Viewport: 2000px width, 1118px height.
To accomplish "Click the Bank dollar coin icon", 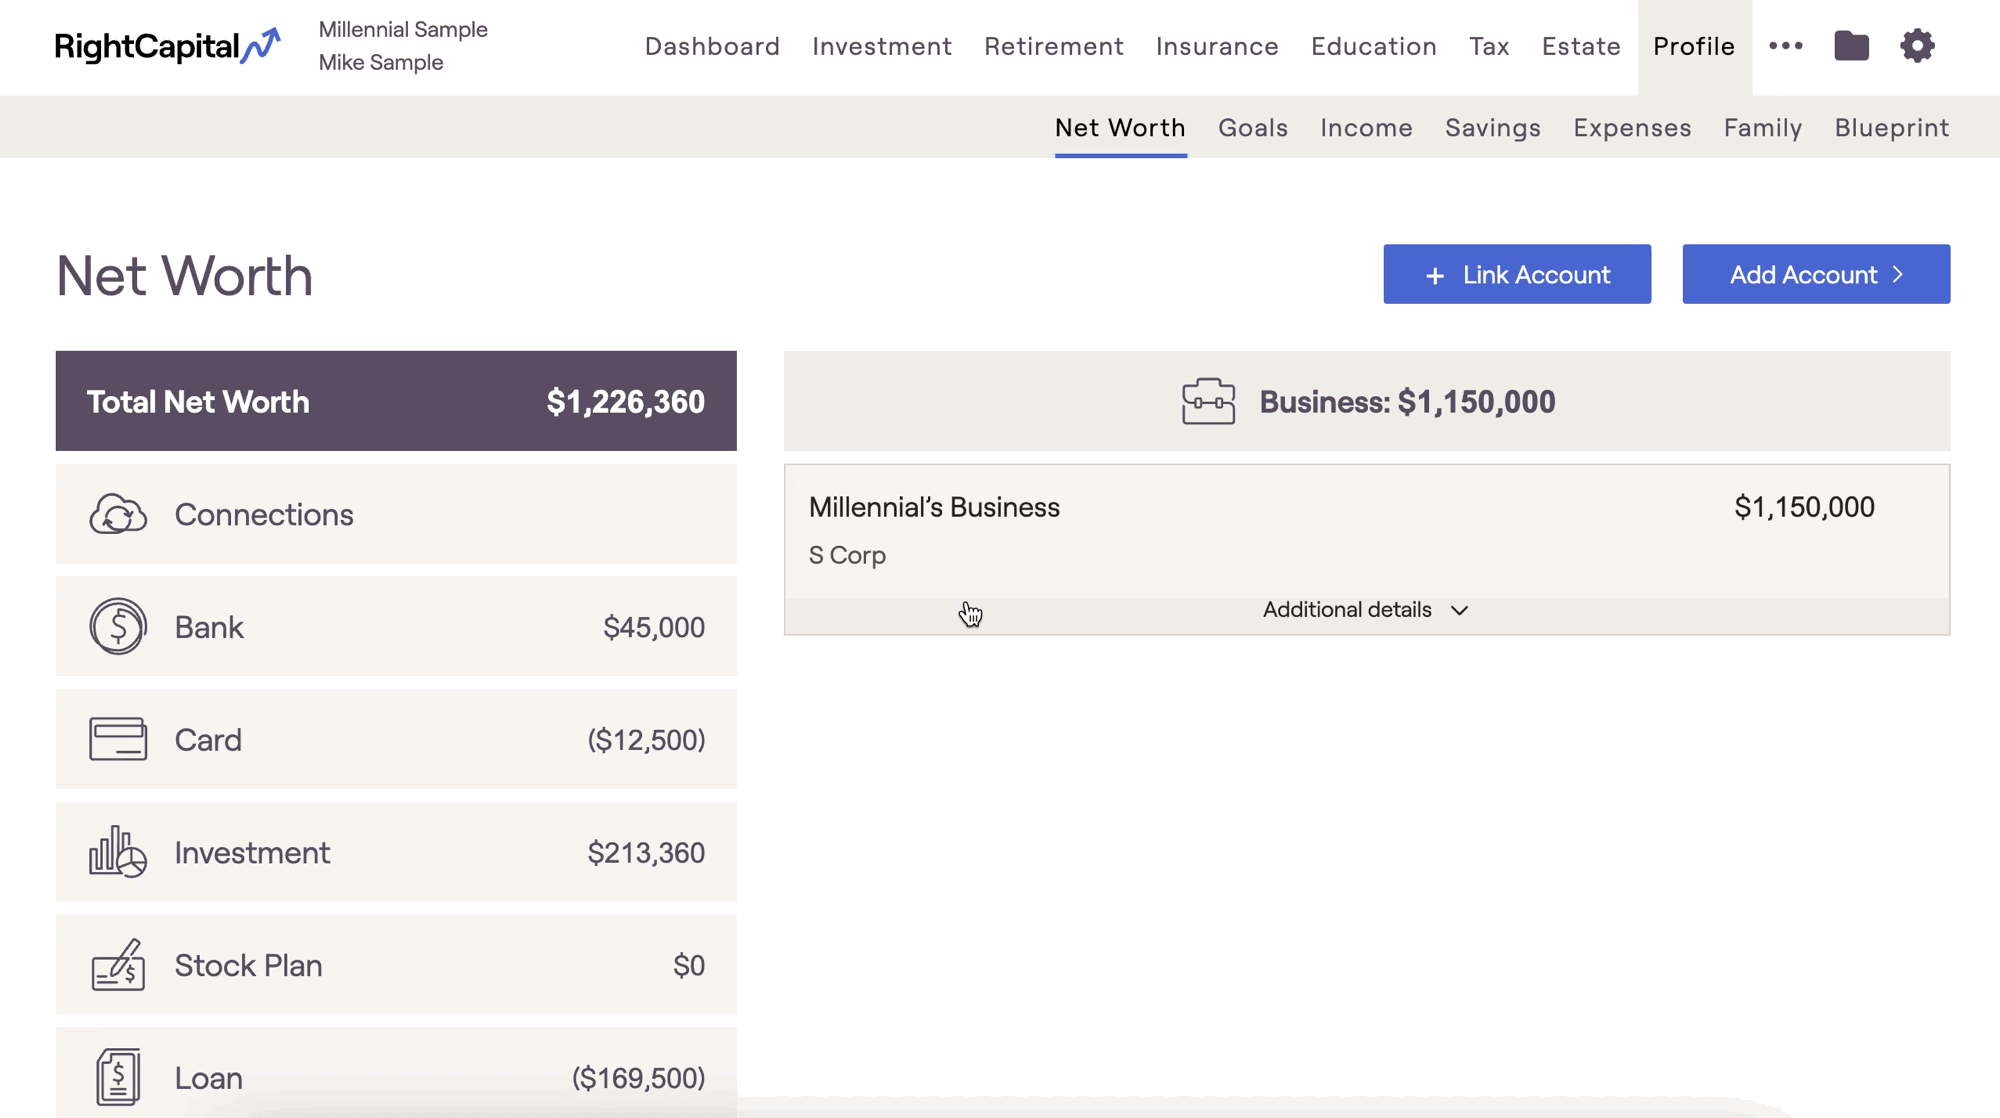I will point(118,627).
